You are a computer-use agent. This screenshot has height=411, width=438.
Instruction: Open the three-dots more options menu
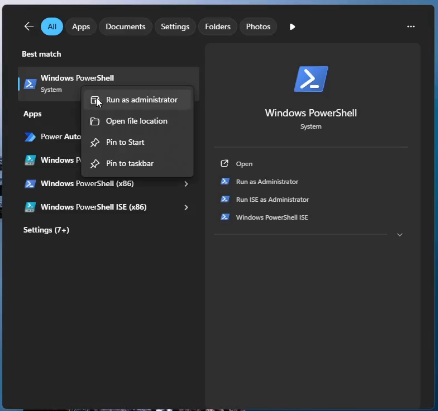pos(411,26)
